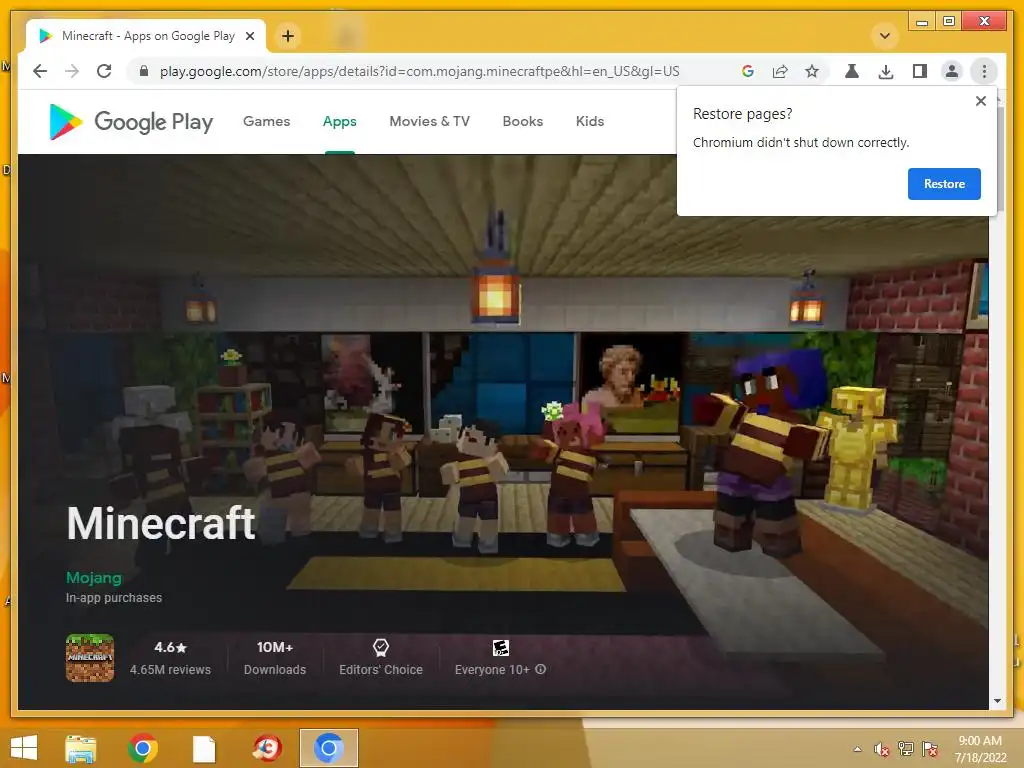Open the content rating info icon
Viewport: 1024px width, 768px height.
541,669
